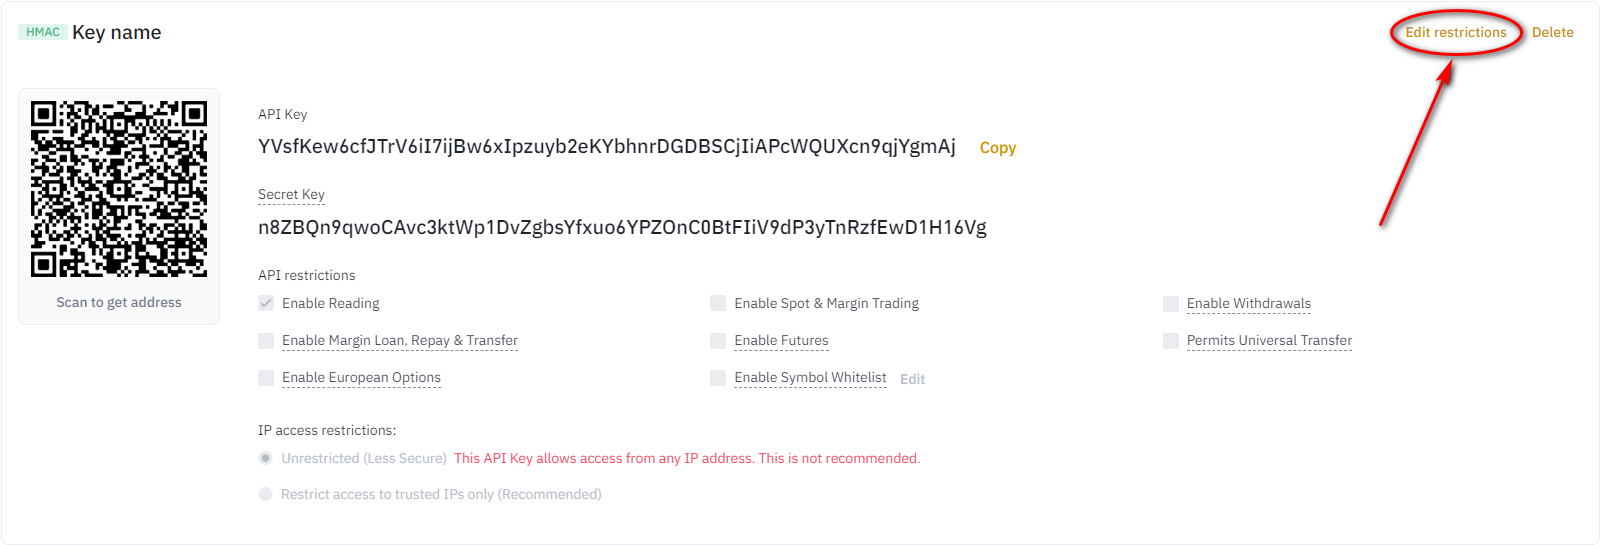
Task: Click the HMAC badge icon
Action: (43, 32)
